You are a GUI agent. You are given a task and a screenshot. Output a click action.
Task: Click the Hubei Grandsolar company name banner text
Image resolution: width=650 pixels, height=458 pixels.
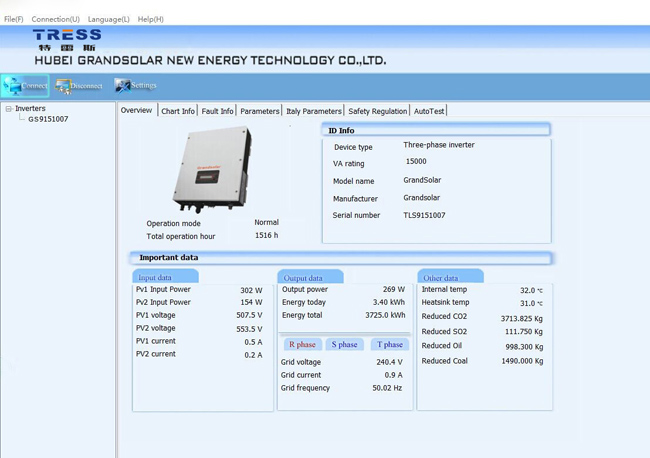tap(210, 61)
